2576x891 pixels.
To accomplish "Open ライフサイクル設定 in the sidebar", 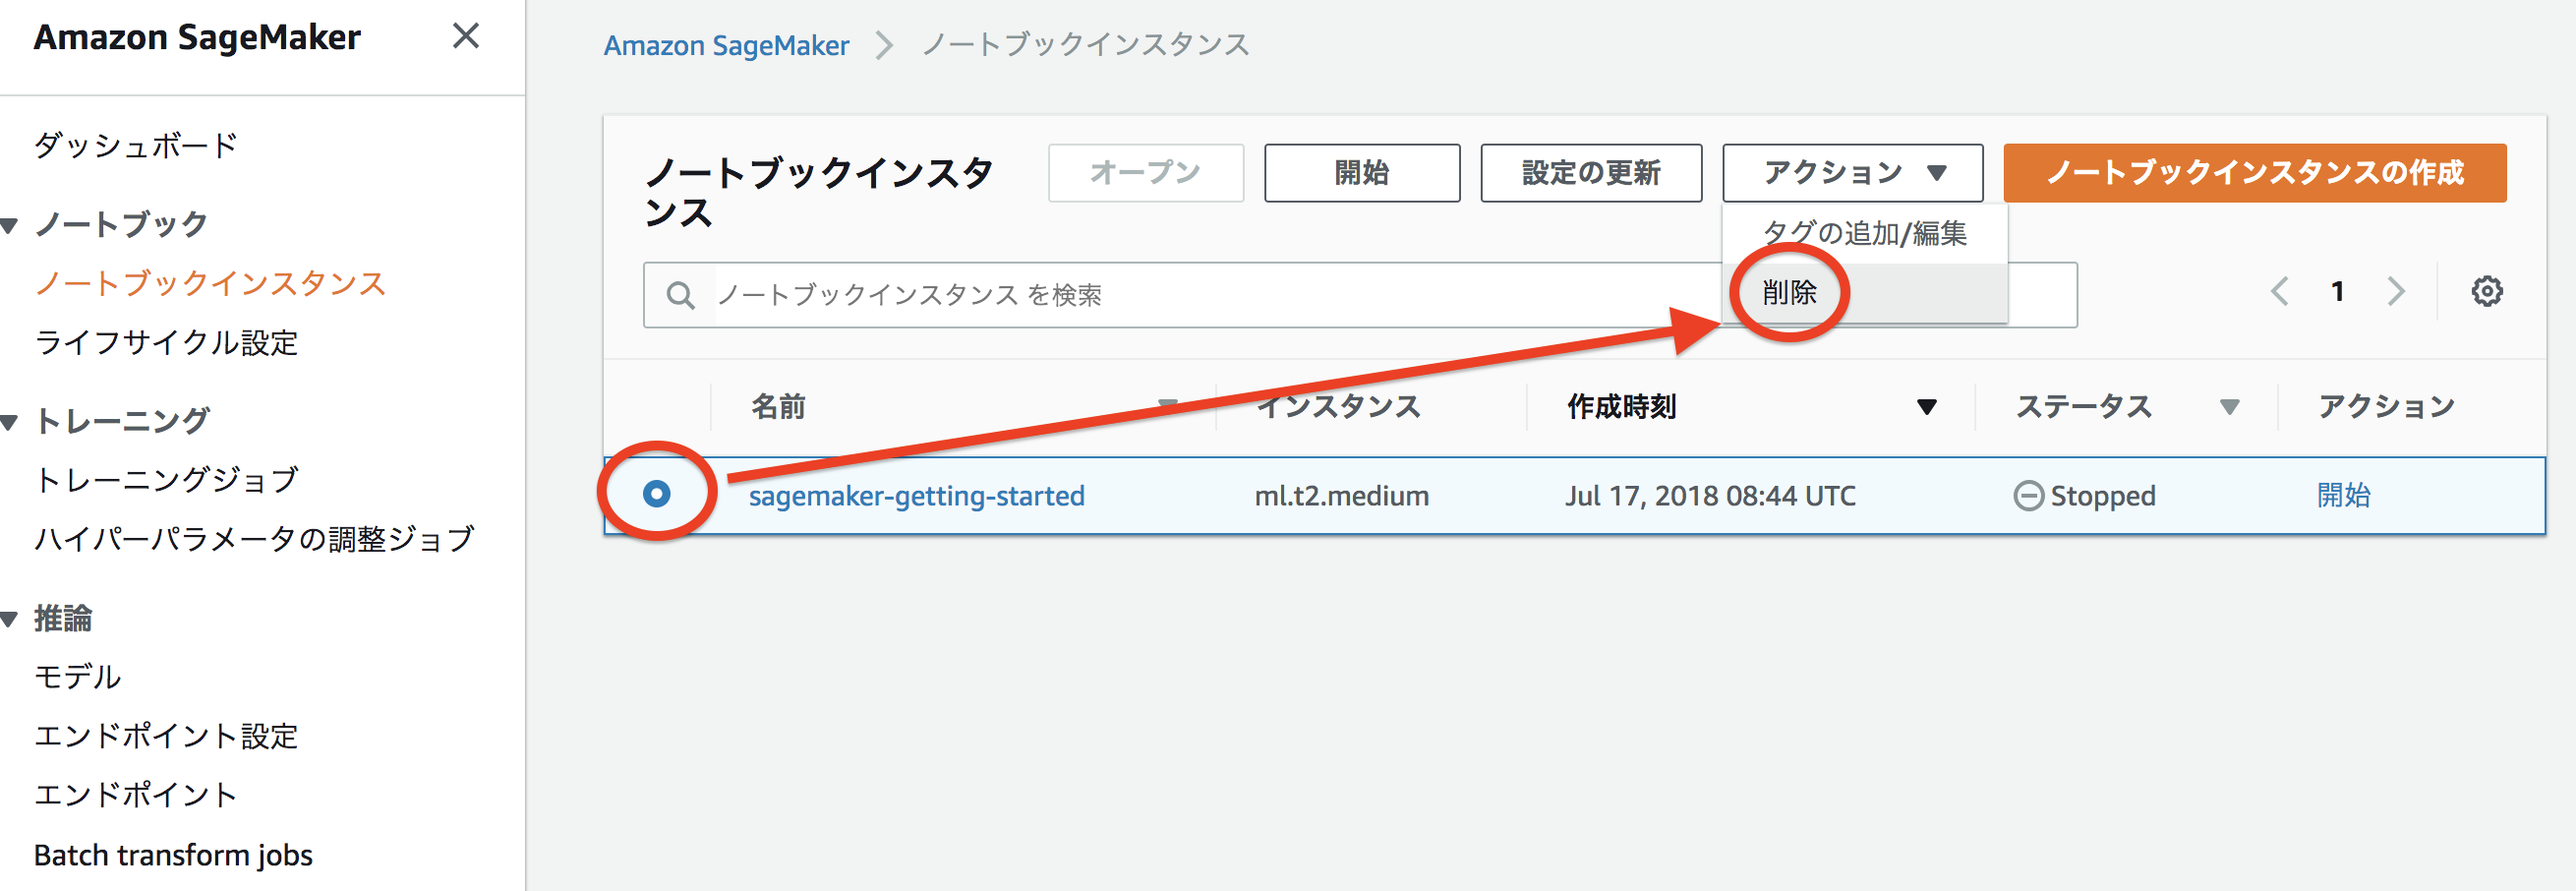I will click(x=165, y=343).
